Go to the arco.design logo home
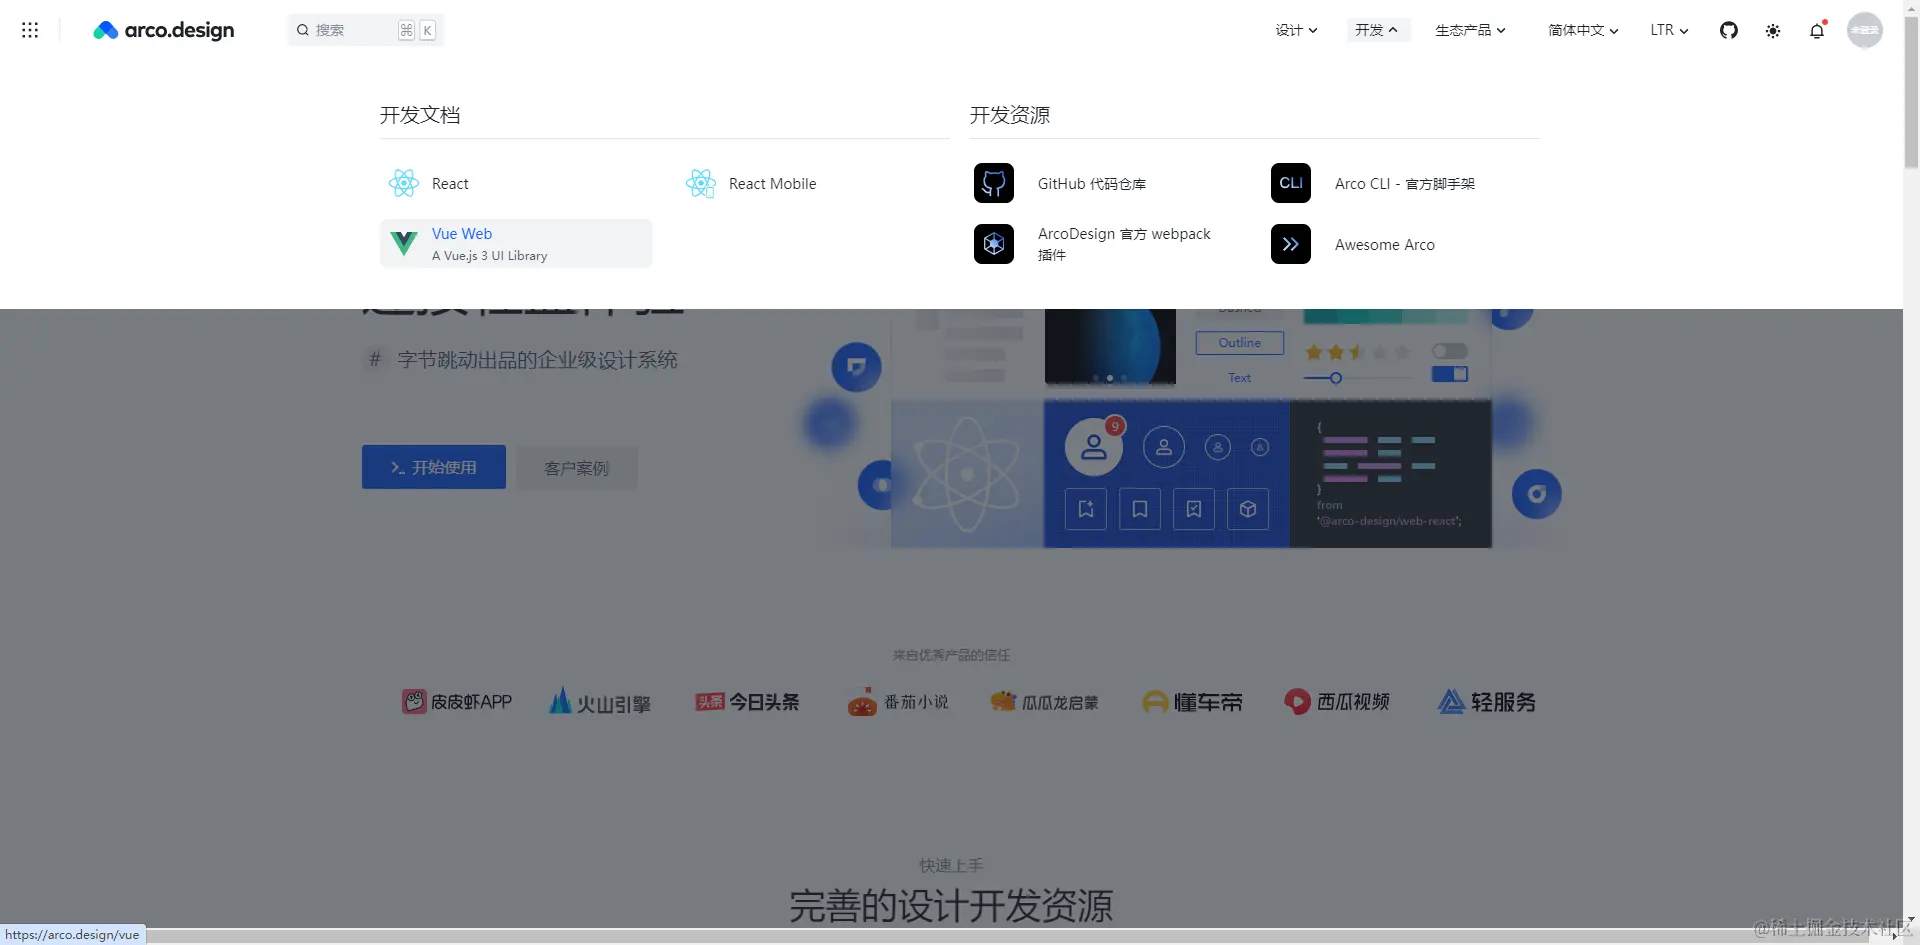1920x945 pixels. coord(164,30)
